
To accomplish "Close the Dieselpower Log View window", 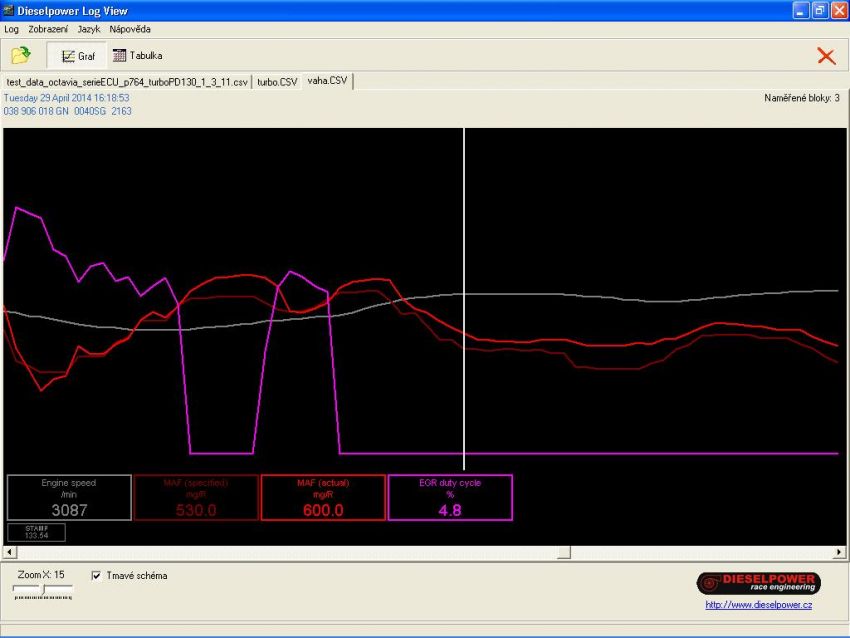I will [x=839, y=10].
